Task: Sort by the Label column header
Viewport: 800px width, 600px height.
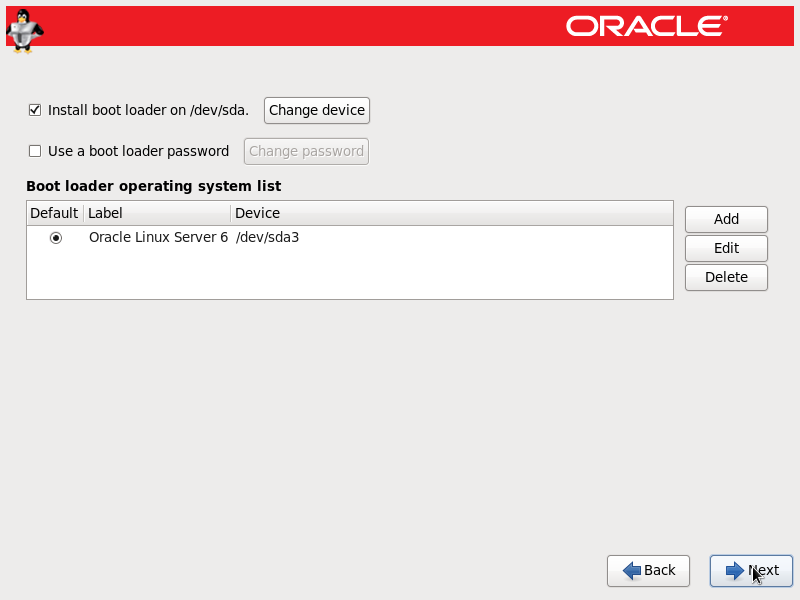Action: 157,213
